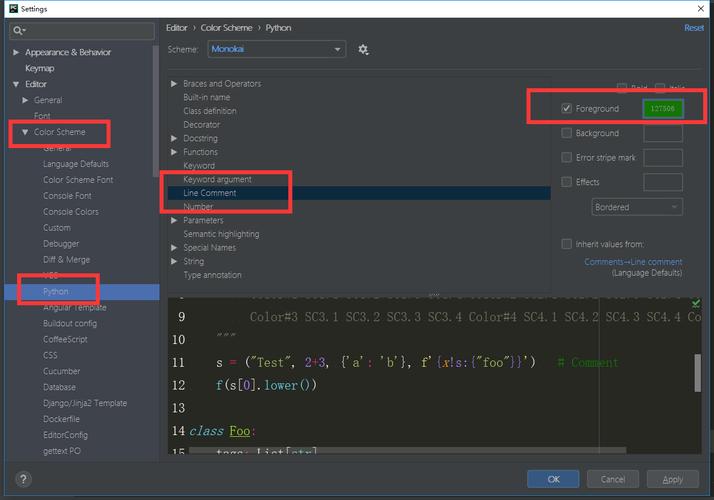The image size is (714, 500).
Task: Enable the Error stripe mark checkbox
Action: tap(566, 158)
